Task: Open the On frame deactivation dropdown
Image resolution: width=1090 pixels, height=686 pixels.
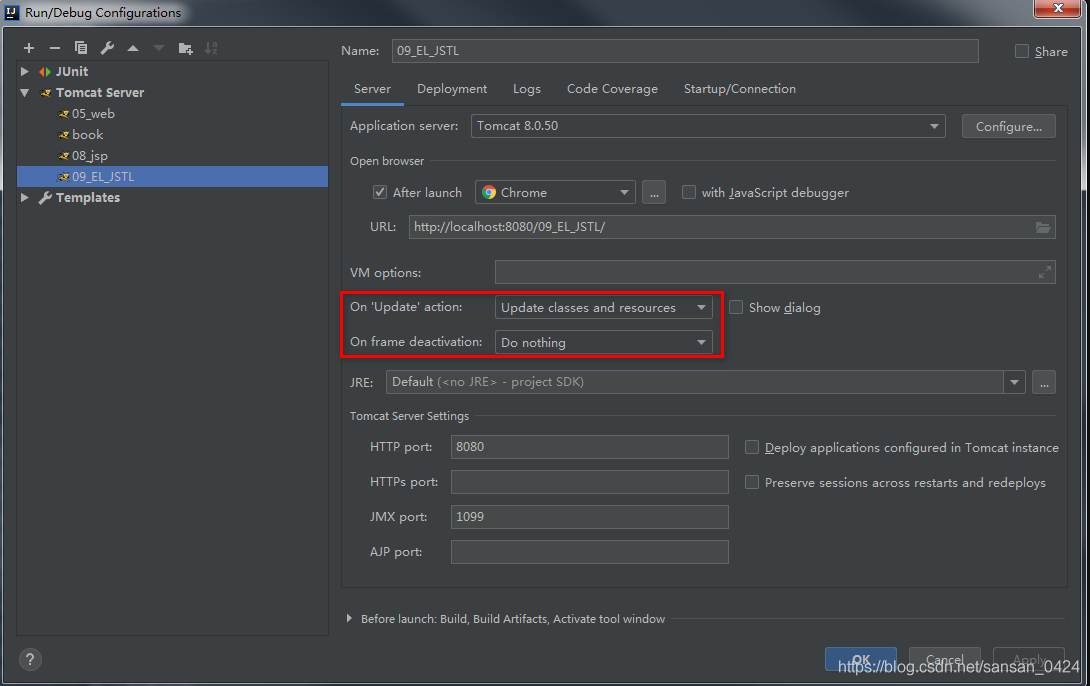Action: [x=603, y=342]
